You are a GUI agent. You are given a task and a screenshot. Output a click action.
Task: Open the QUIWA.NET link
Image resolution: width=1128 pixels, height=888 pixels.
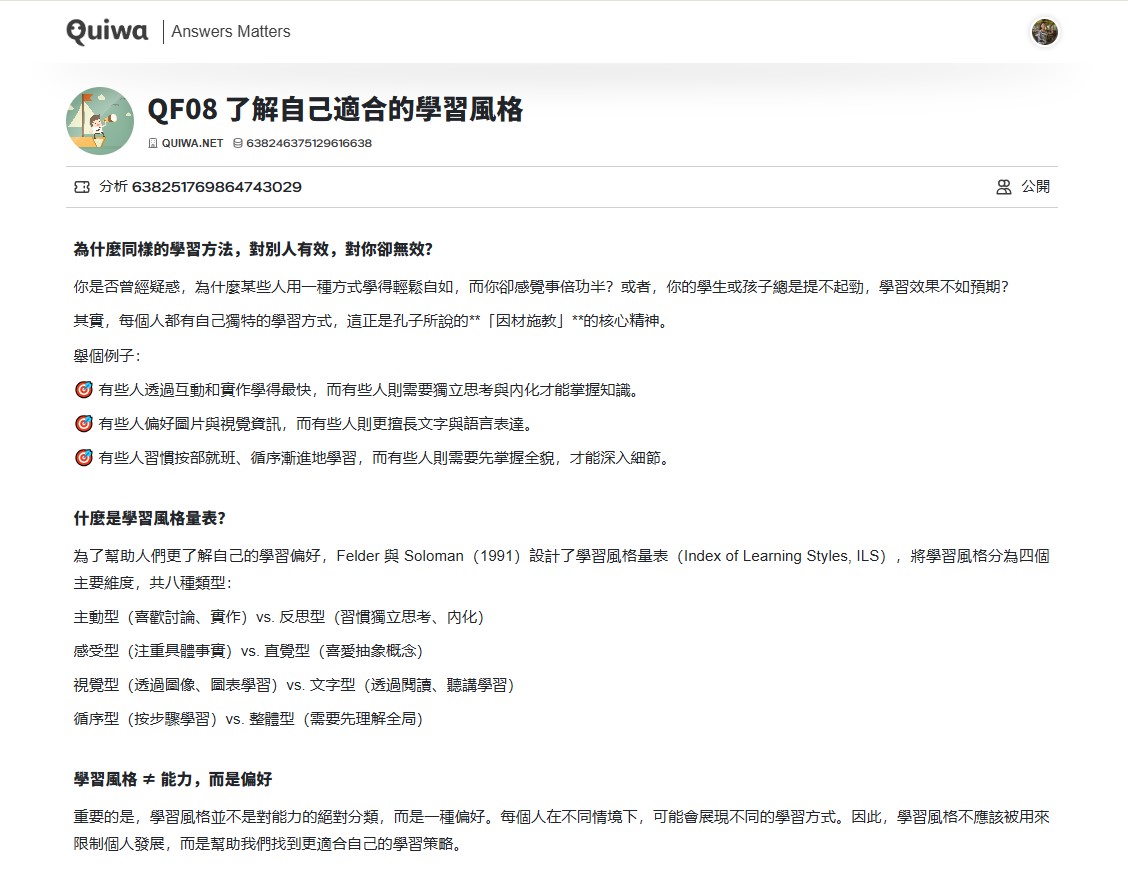192,143
